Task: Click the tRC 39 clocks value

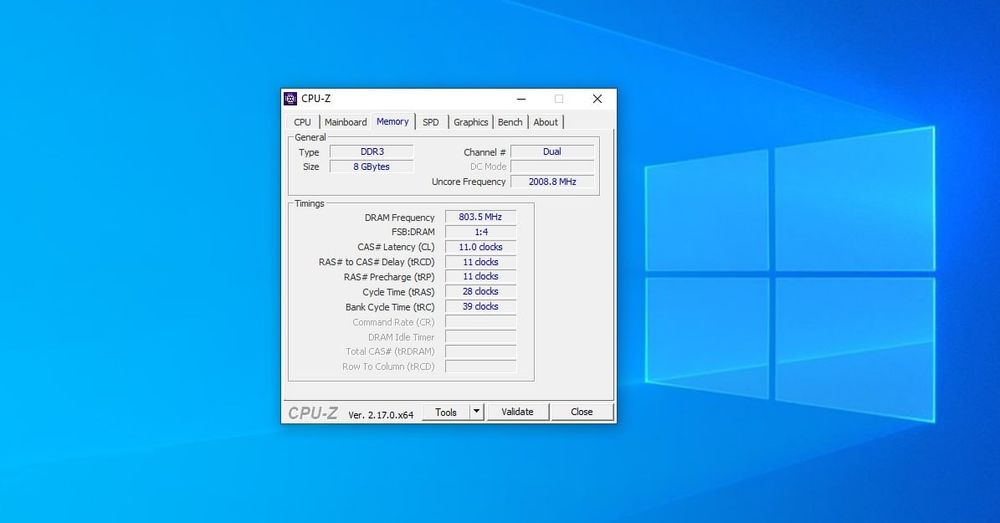Action: coord(480,307)
